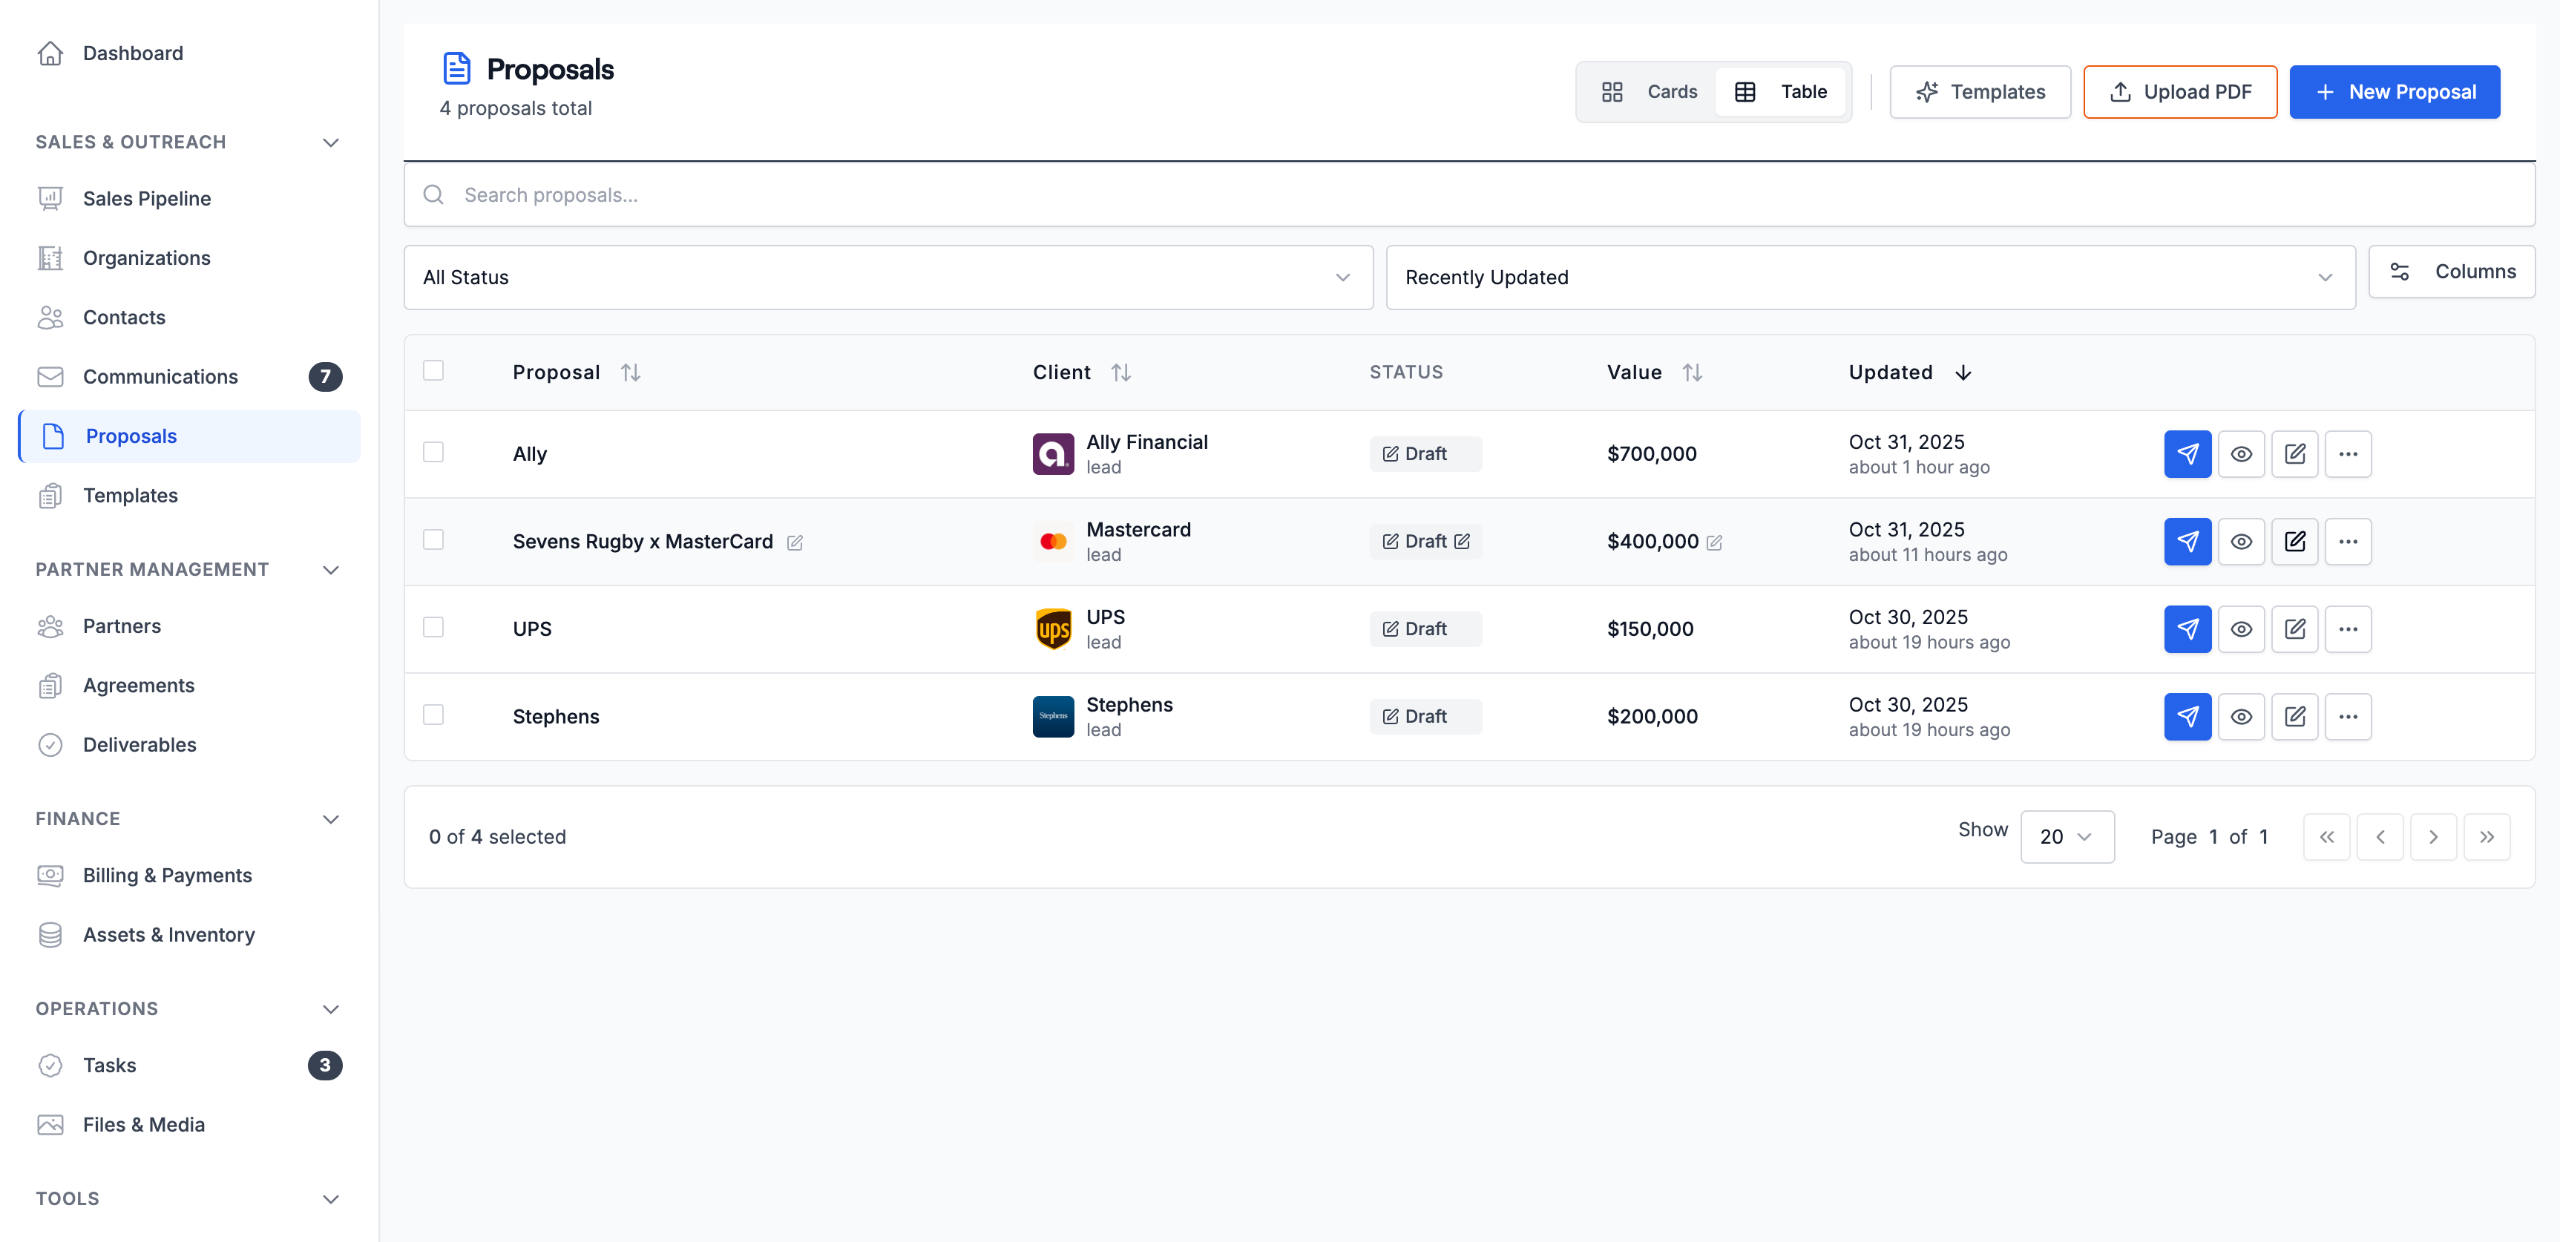Collapse the Partner Management sidebar section
This screenshot has width=2560, height=1242.
331,570
